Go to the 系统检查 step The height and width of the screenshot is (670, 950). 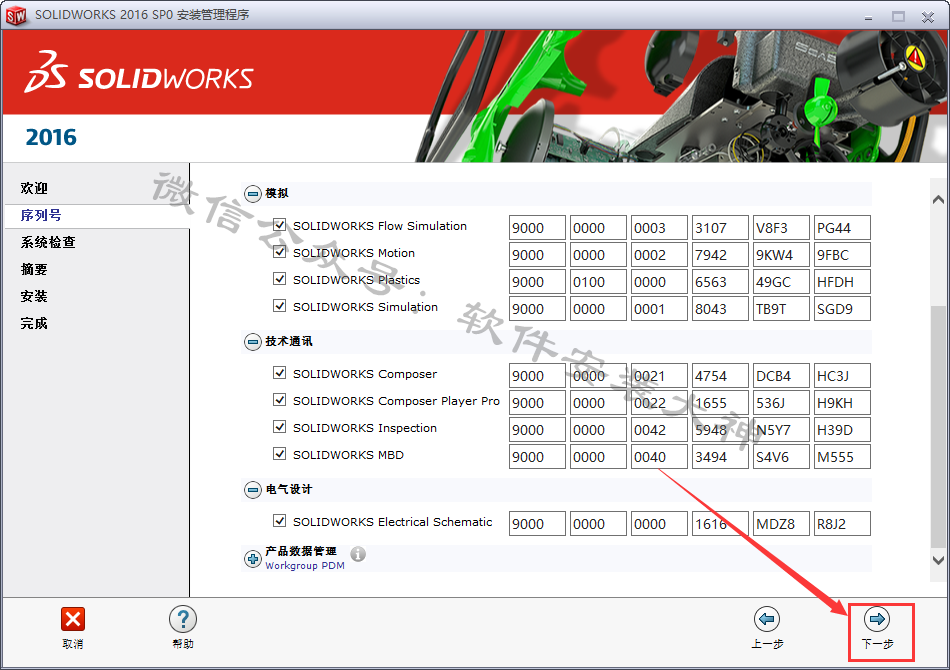point(48,242)
